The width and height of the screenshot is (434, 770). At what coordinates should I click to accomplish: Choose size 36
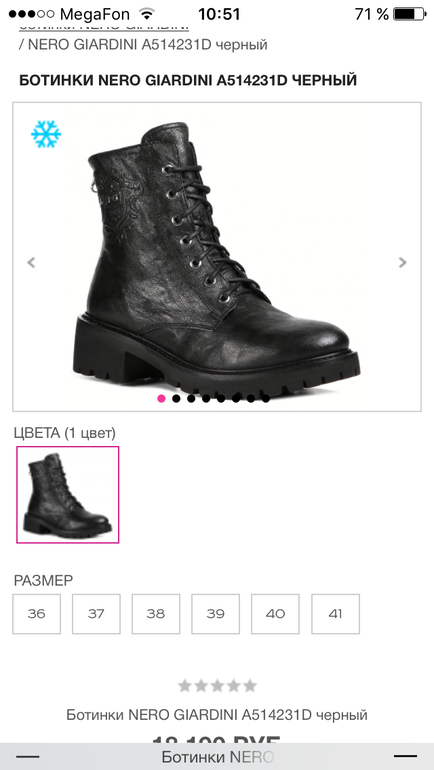[x=37, y=614]
